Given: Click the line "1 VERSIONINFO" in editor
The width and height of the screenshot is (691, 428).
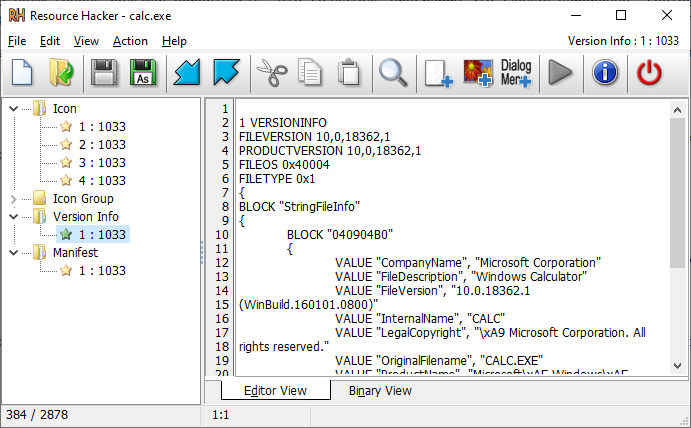Looking at the screenshot, I should (x=282, y=123).
